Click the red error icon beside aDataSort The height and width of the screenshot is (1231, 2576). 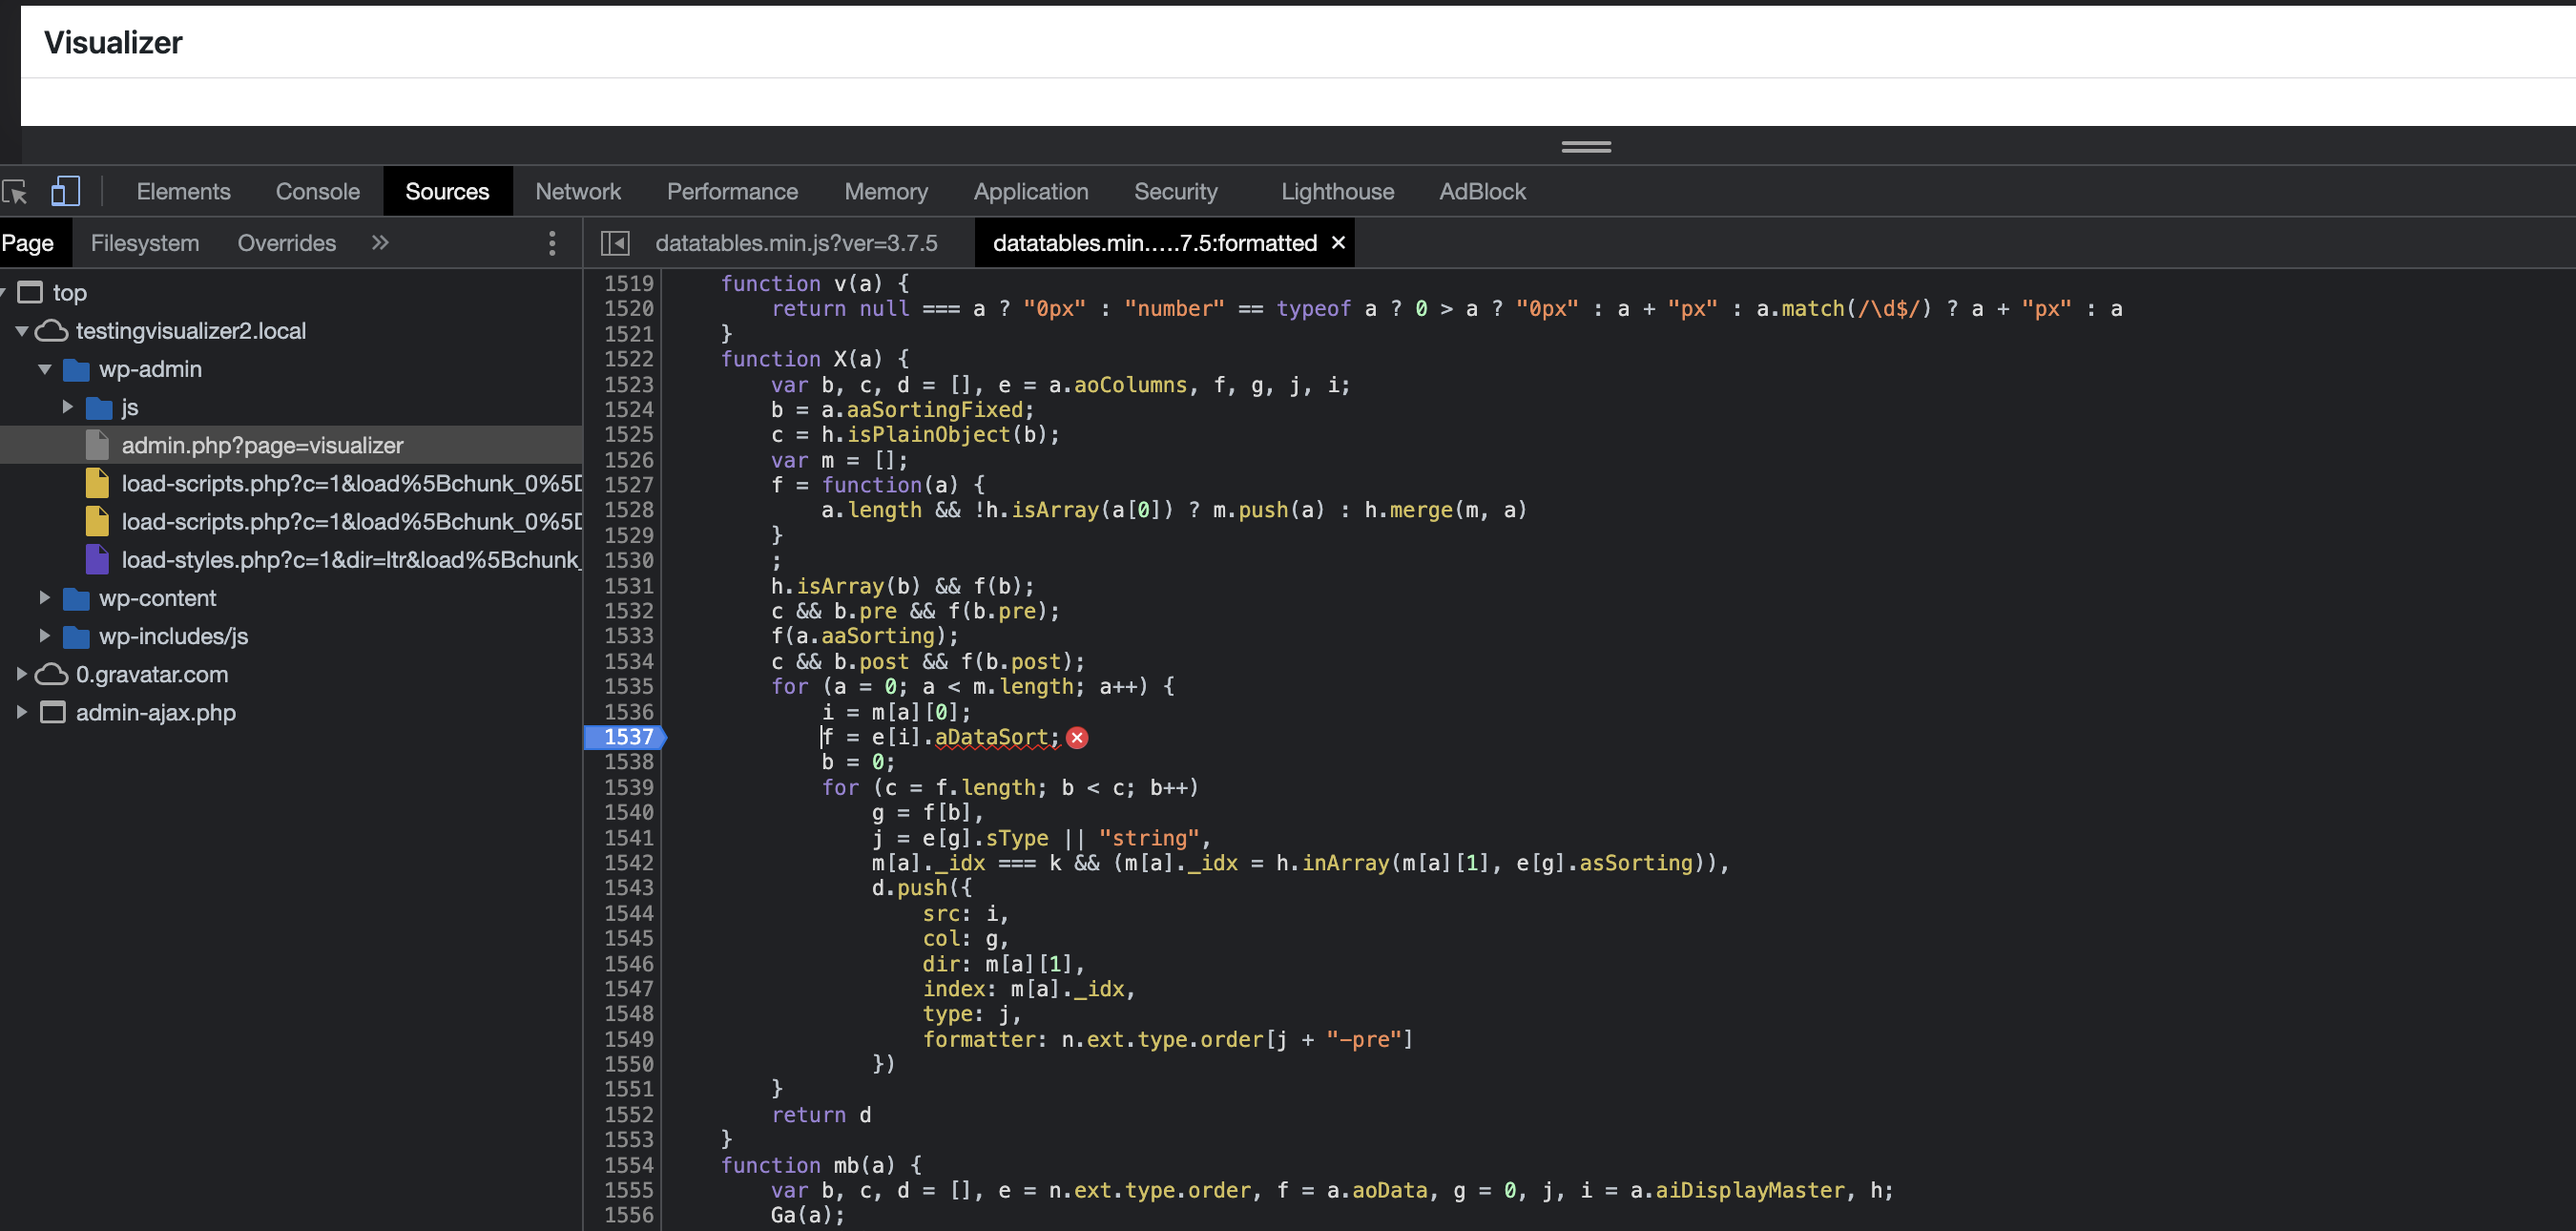click(1077, 739)
